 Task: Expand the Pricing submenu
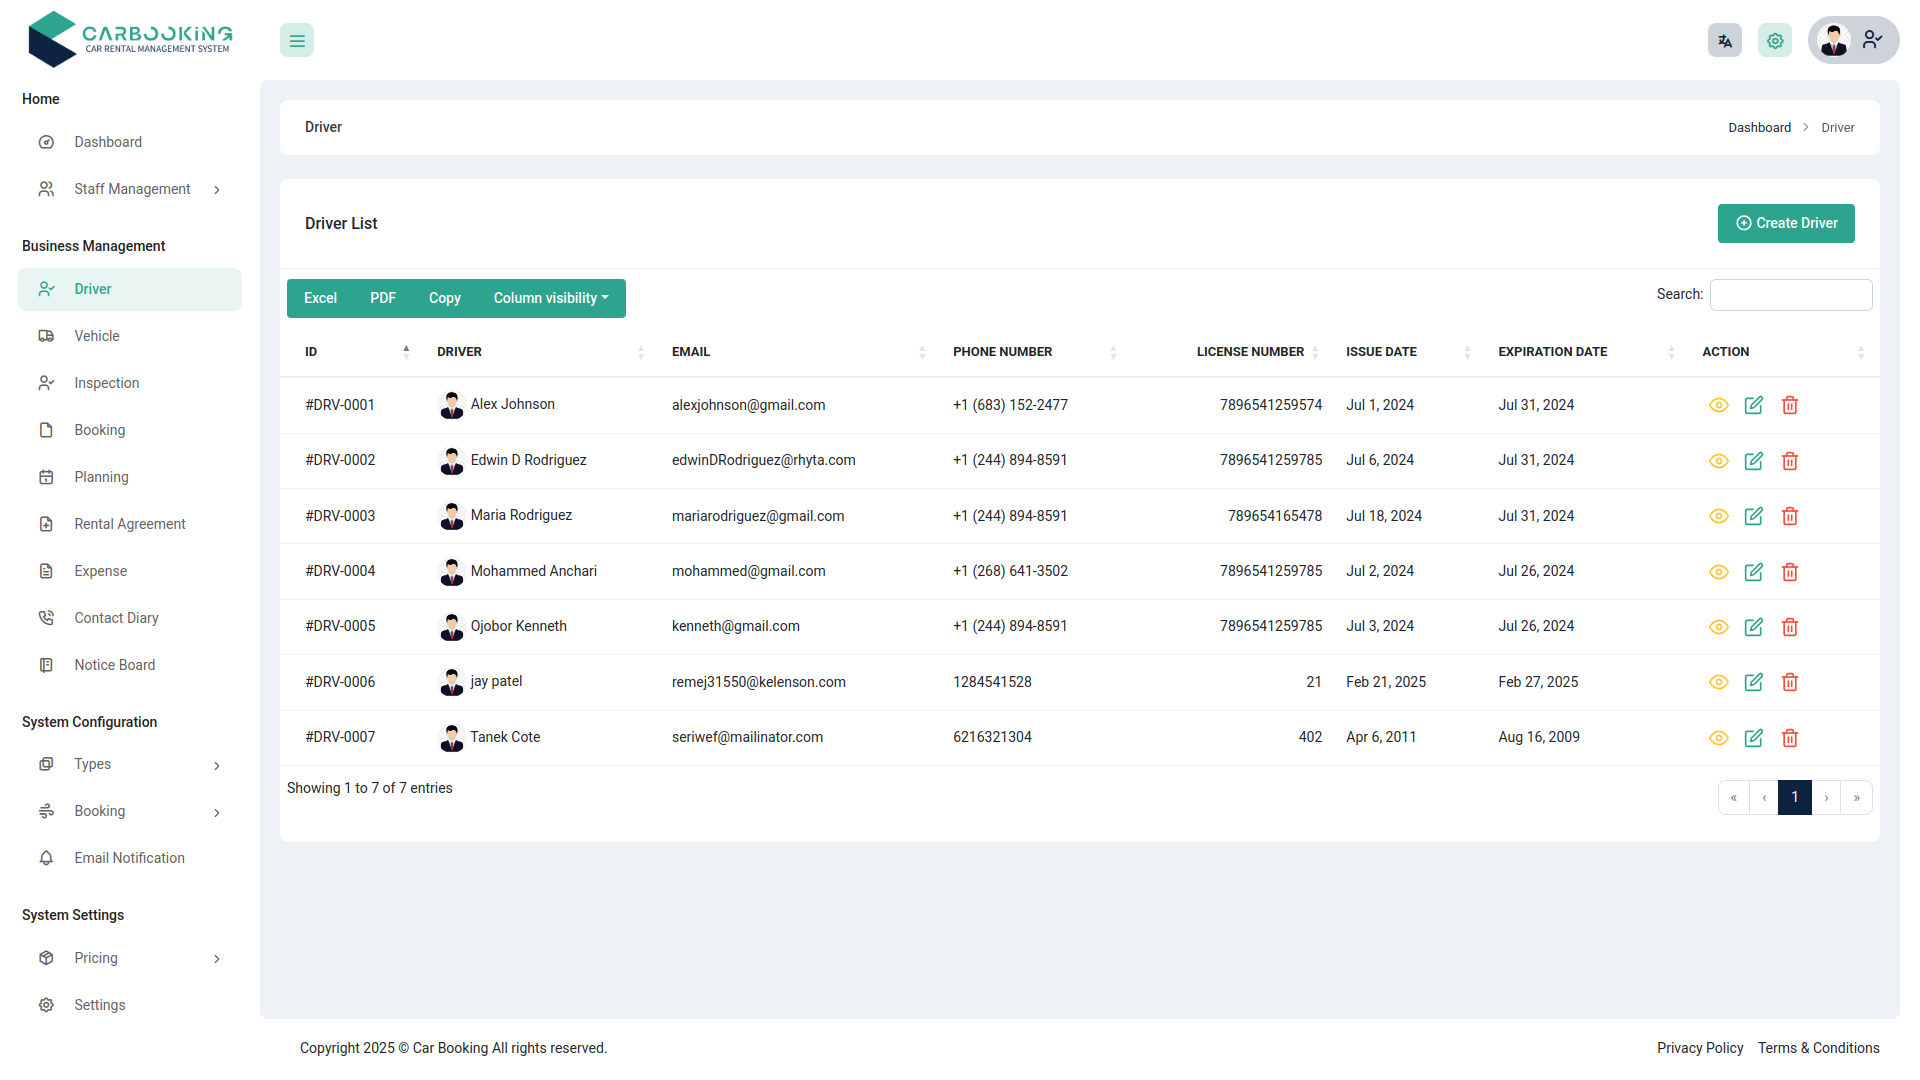coord(96,958)
